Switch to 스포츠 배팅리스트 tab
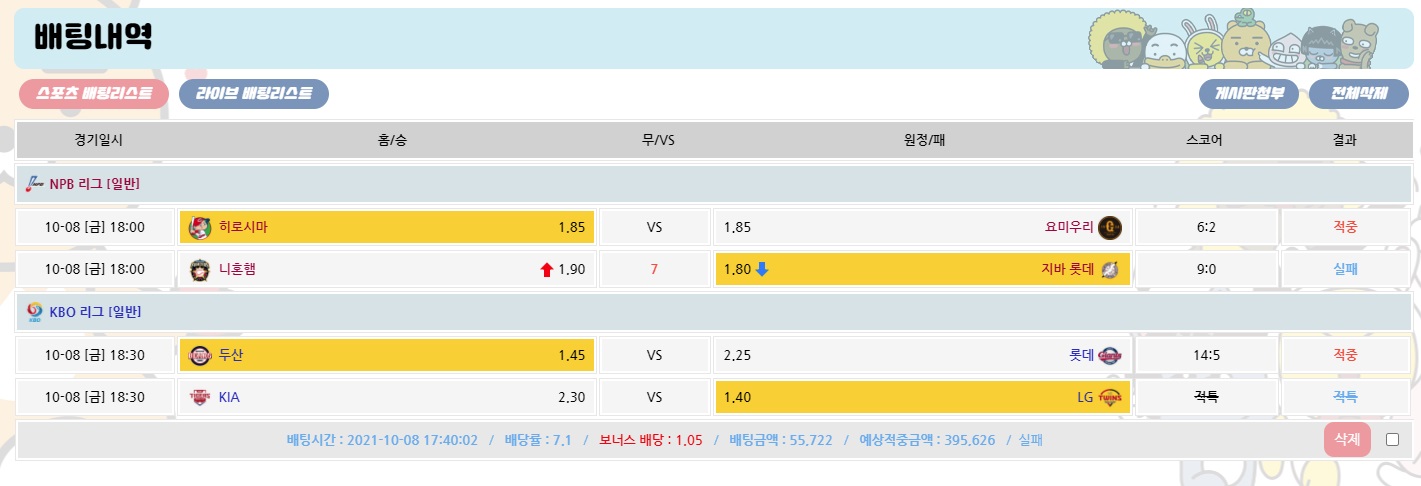This screenshot has height=486, width=1421. [x=94, y=93]
